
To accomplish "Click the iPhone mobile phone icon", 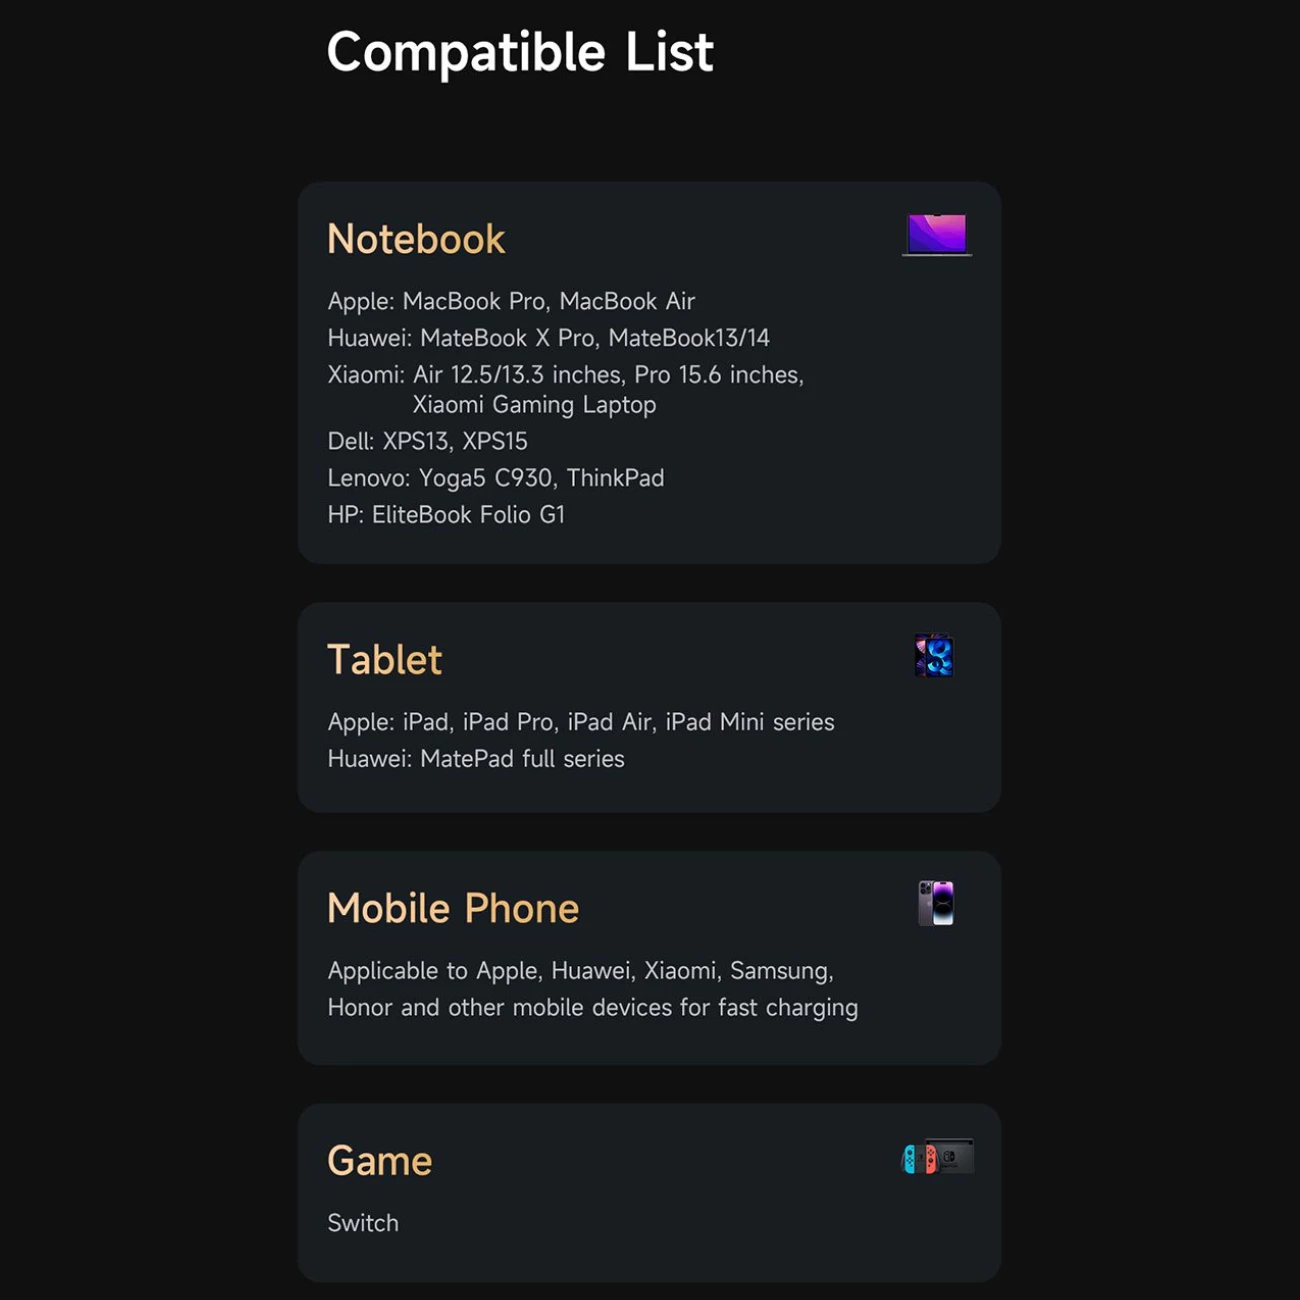I will point(936,903).
